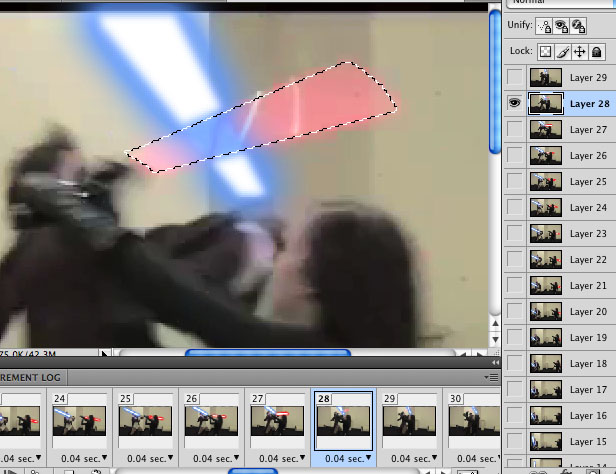Show Layer 27 visibility box
This screenshot has width=616, height=474.
515,129
